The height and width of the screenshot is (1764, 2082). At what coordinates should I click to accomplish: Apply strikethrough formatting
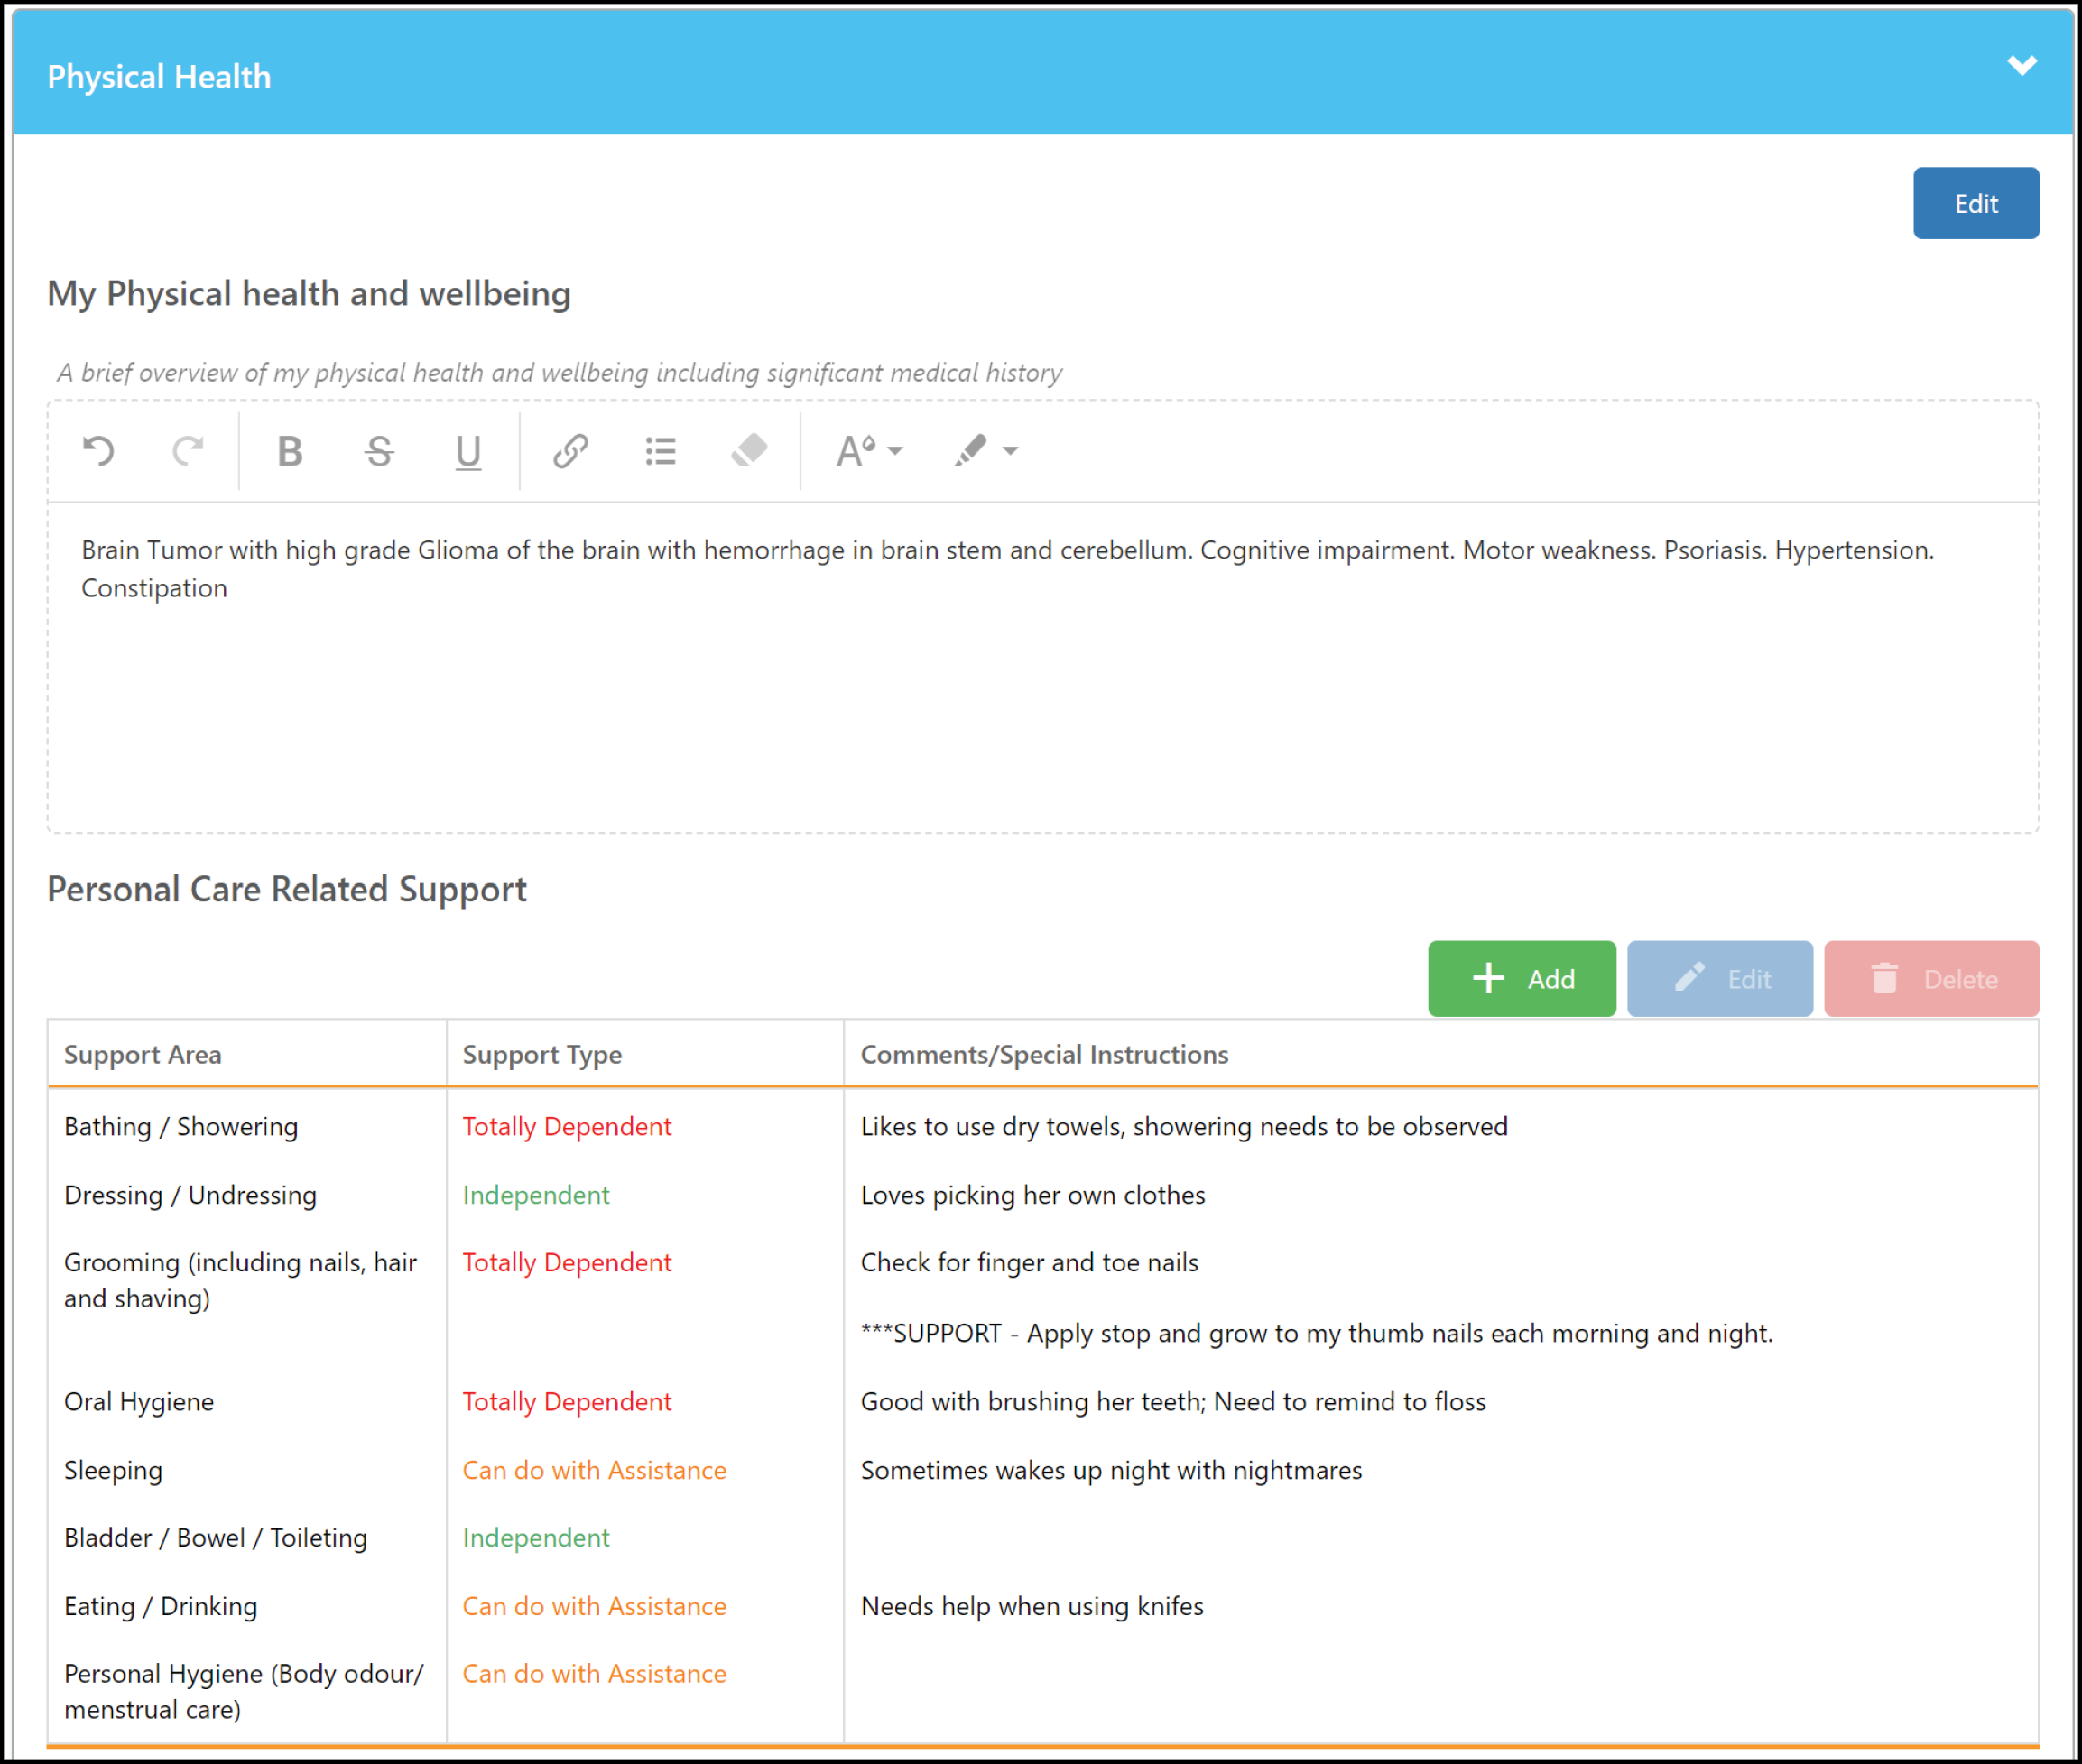(x=379, y=452)
